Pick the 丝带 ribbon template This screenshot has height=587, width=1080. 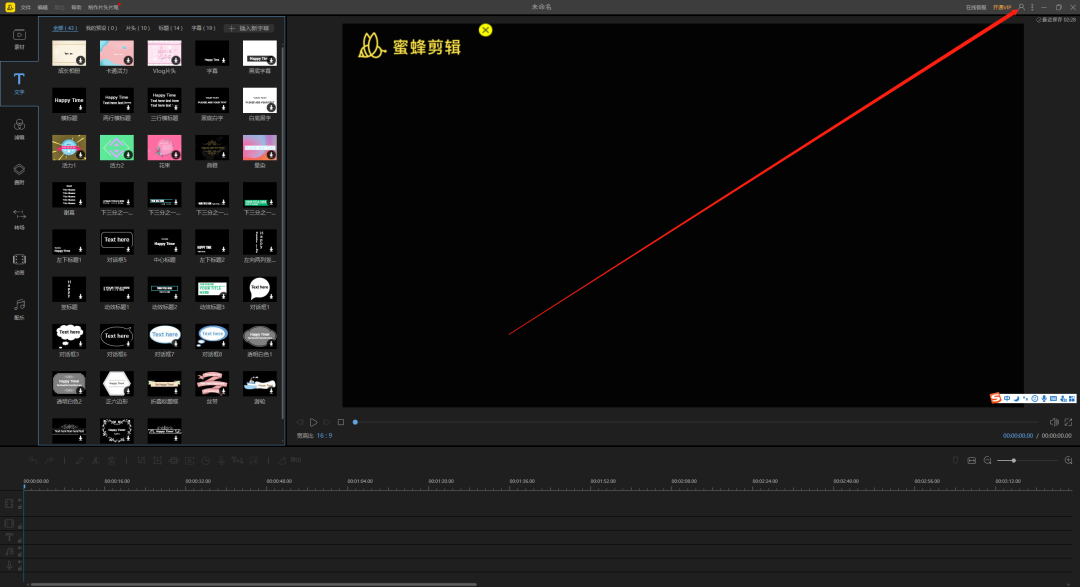[x=211, y=384]
